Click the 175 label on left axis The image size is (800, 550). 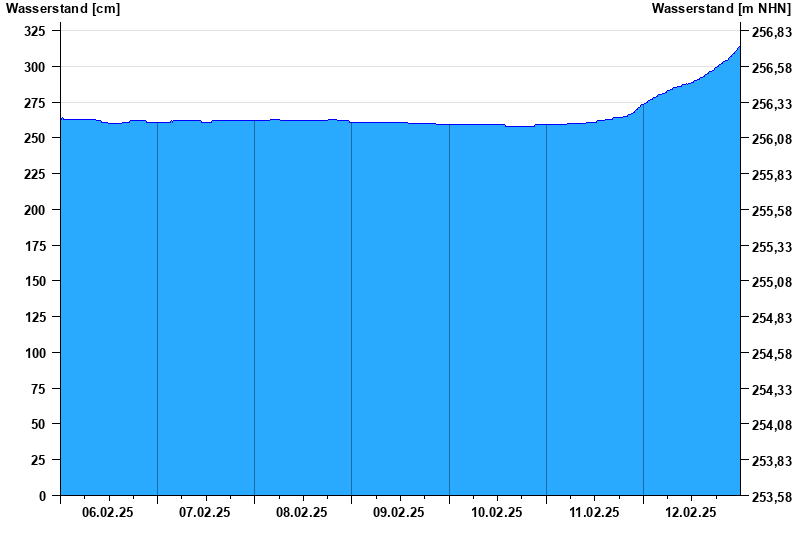tap(35, 246)
